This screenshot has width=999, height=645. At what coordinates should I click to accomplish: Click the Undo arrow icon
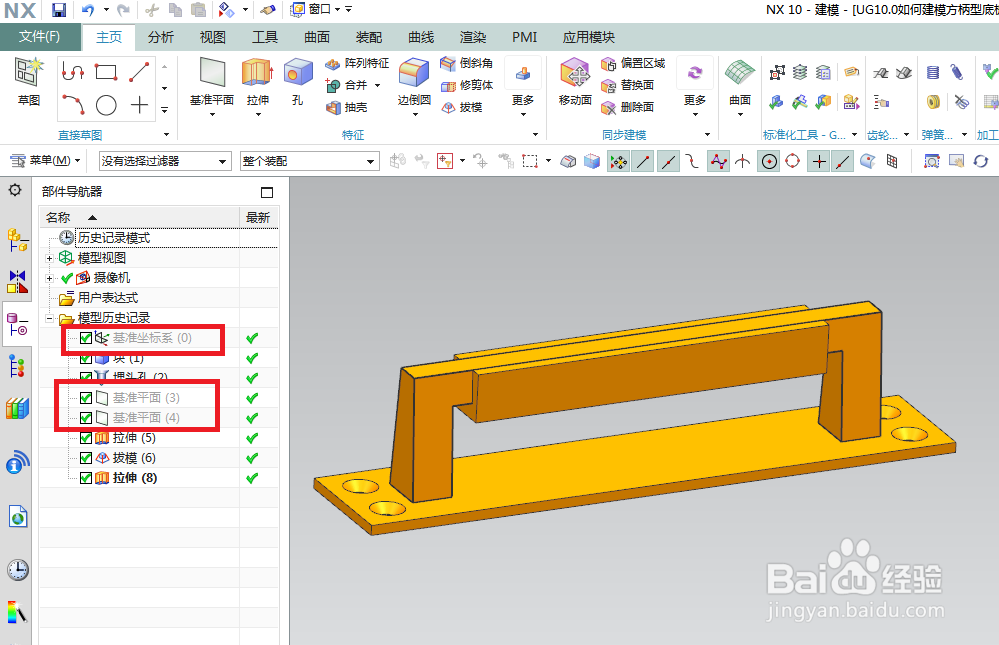[x=88, y=10]
